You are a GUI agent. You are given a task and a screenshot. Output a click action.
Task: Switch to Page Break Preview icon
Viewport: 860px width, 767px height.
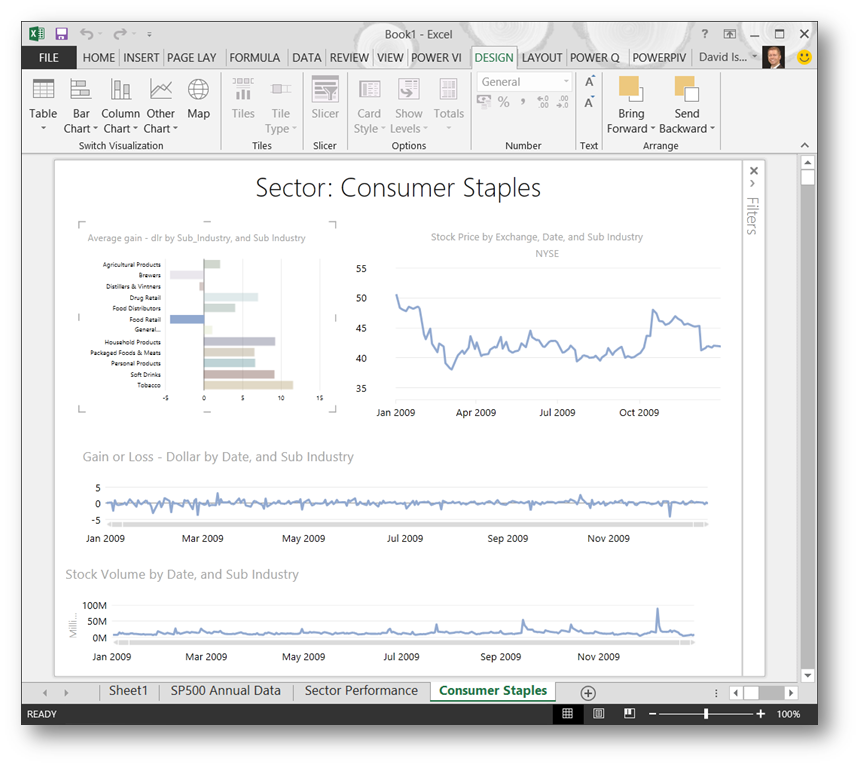tap(629, 713)
